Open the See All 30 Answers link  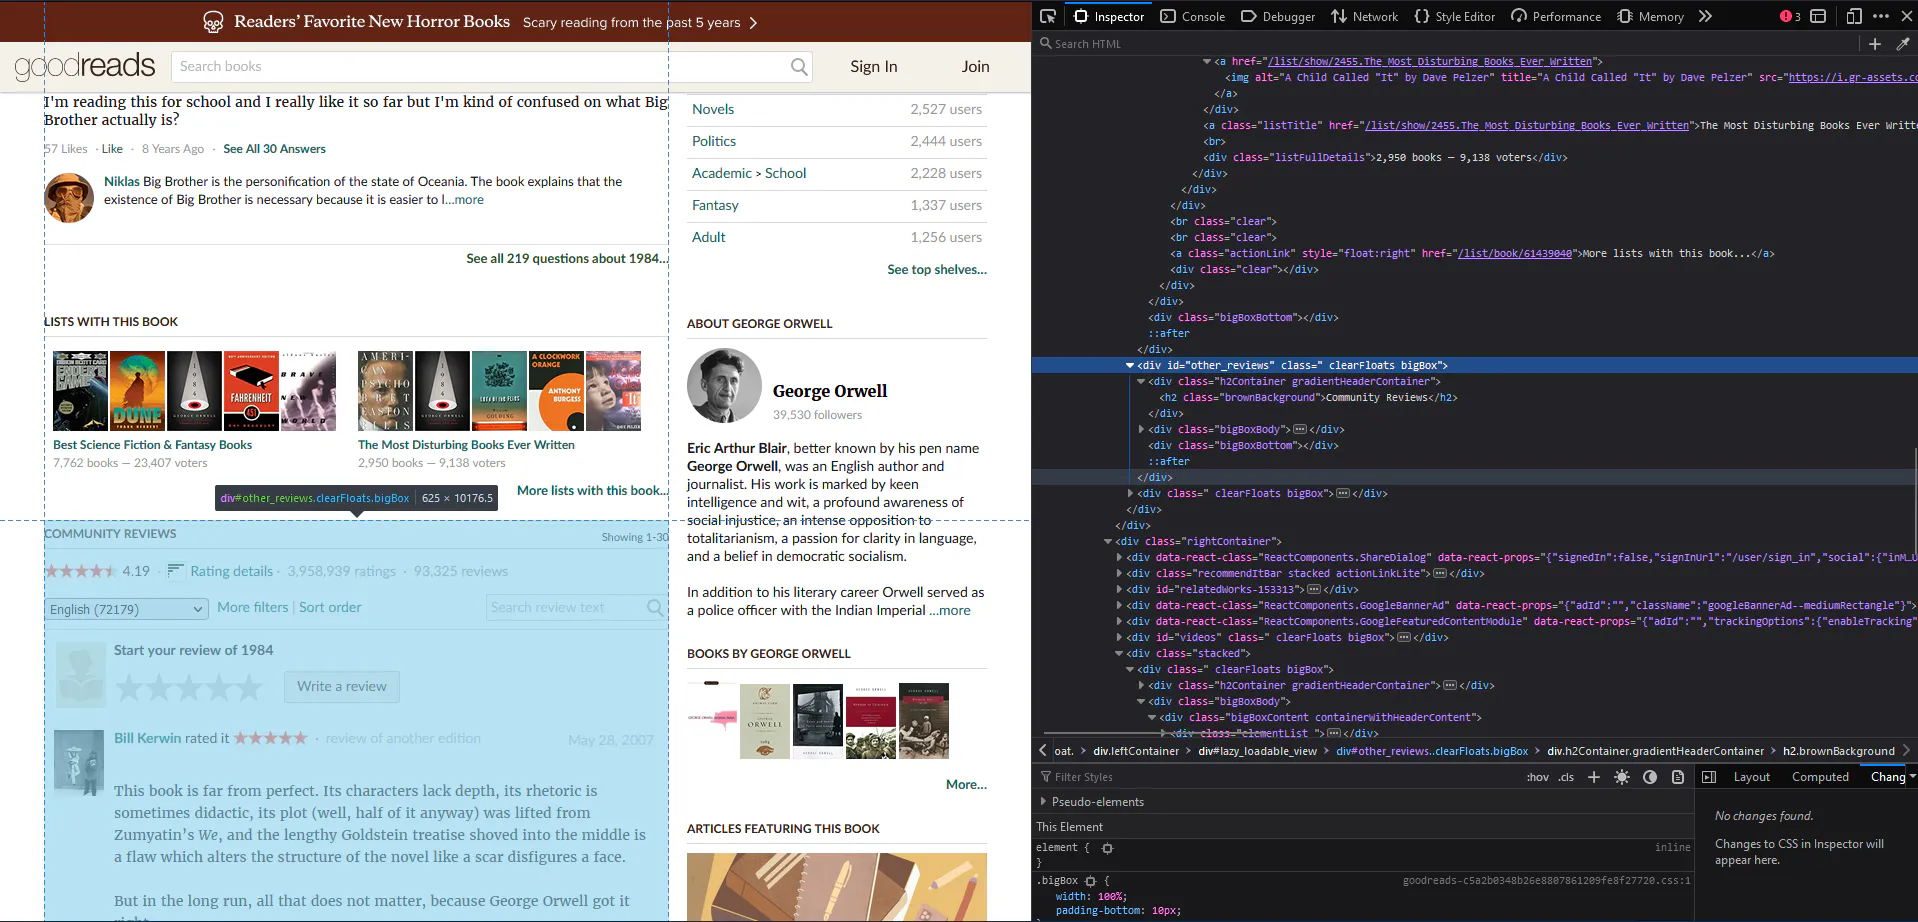274,148
